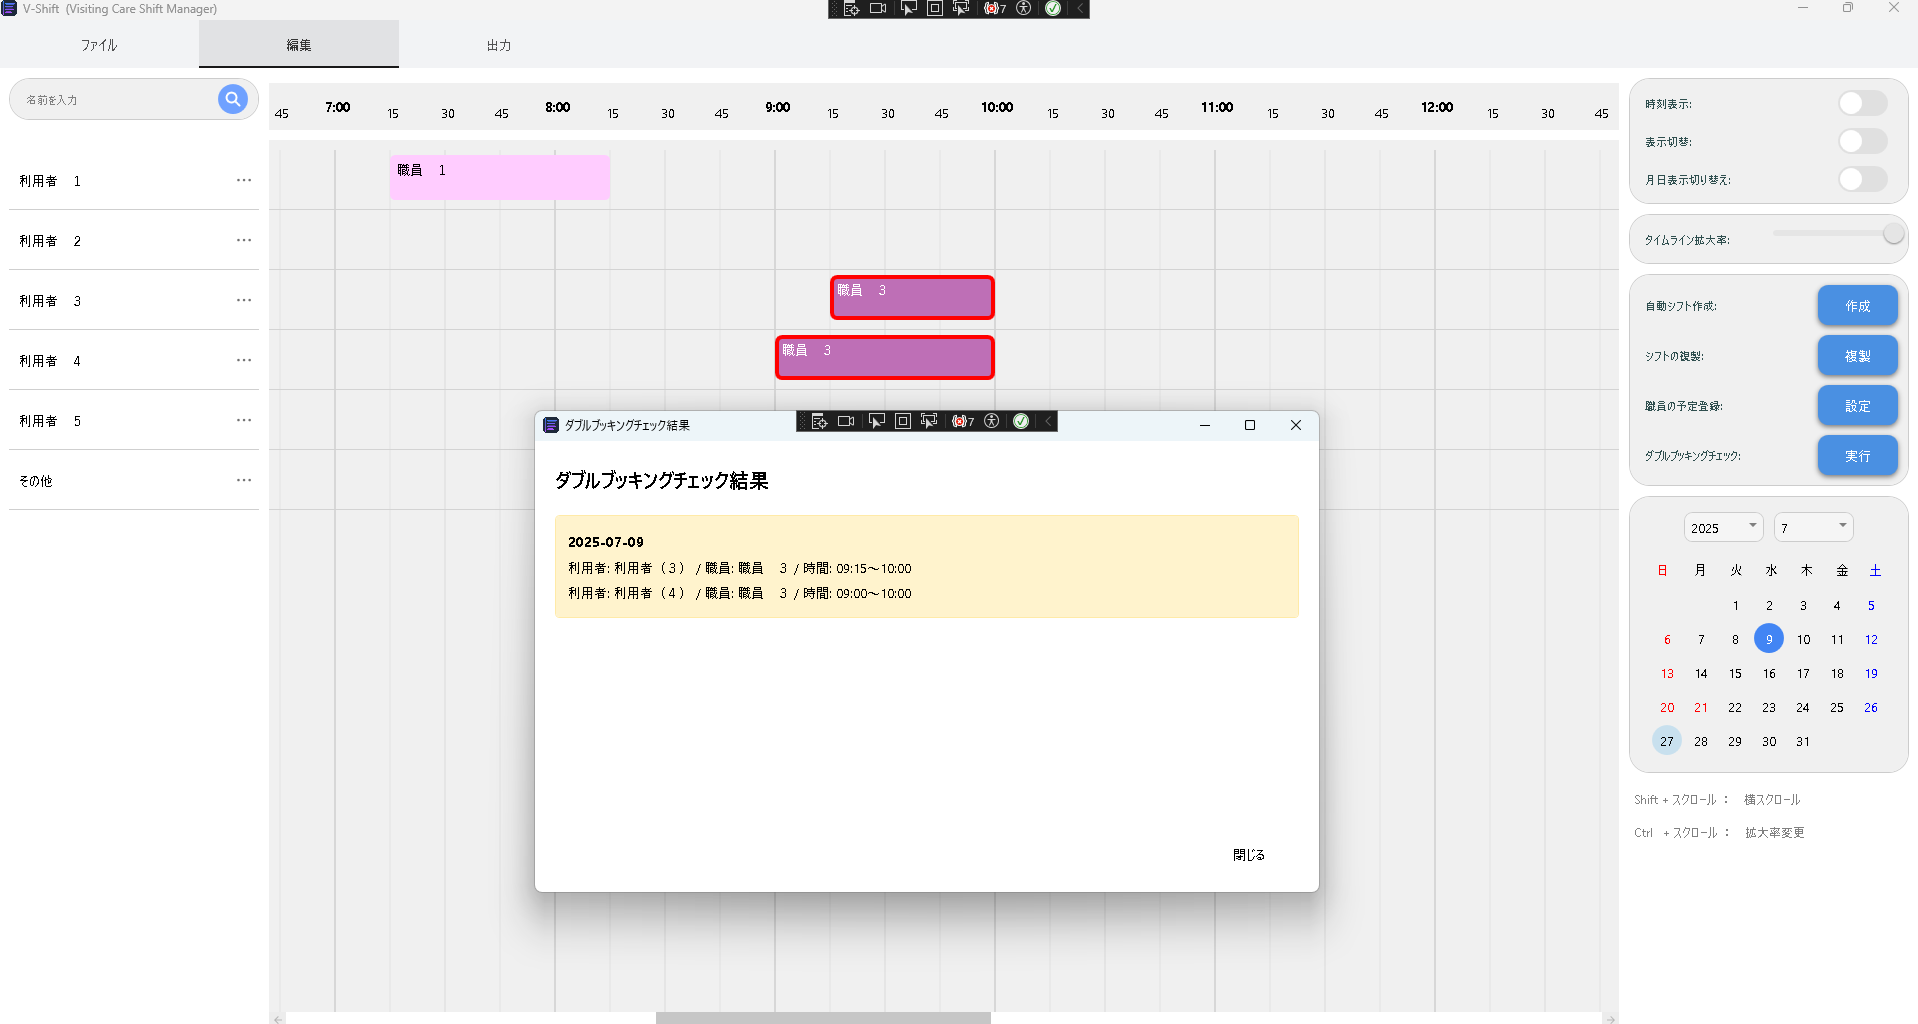Image resolution: width=1918 pixels, height=1024 pixels.
Task: Toggle the 時刻表示 switch
Action: click(1862, 104)
